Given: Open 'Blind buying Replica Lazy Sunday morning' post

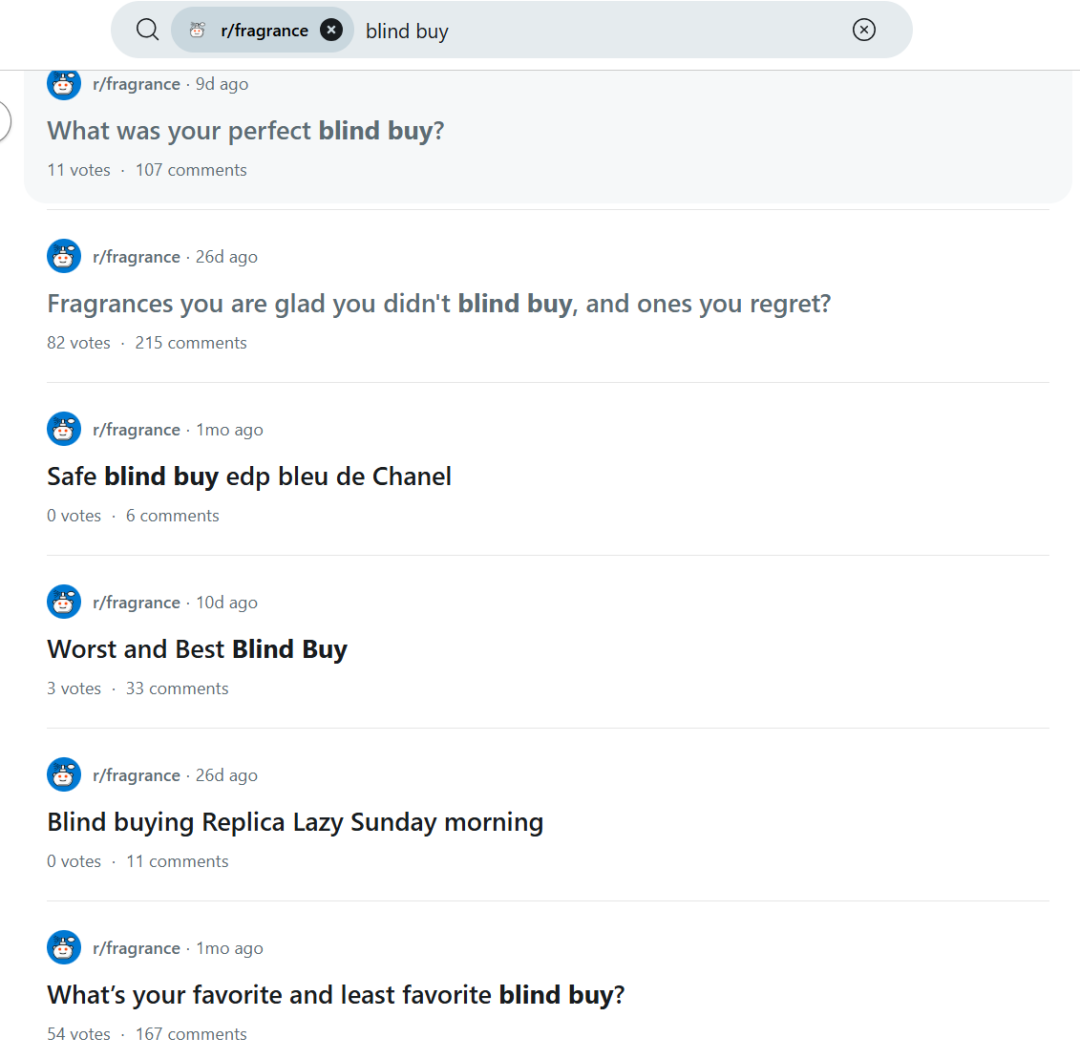Looking at the screenshot, I should click(x=295, y=823).
